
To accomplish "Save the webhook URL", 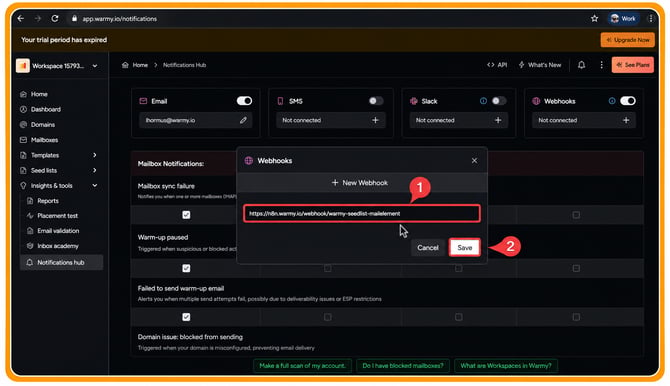I will 464,248.
